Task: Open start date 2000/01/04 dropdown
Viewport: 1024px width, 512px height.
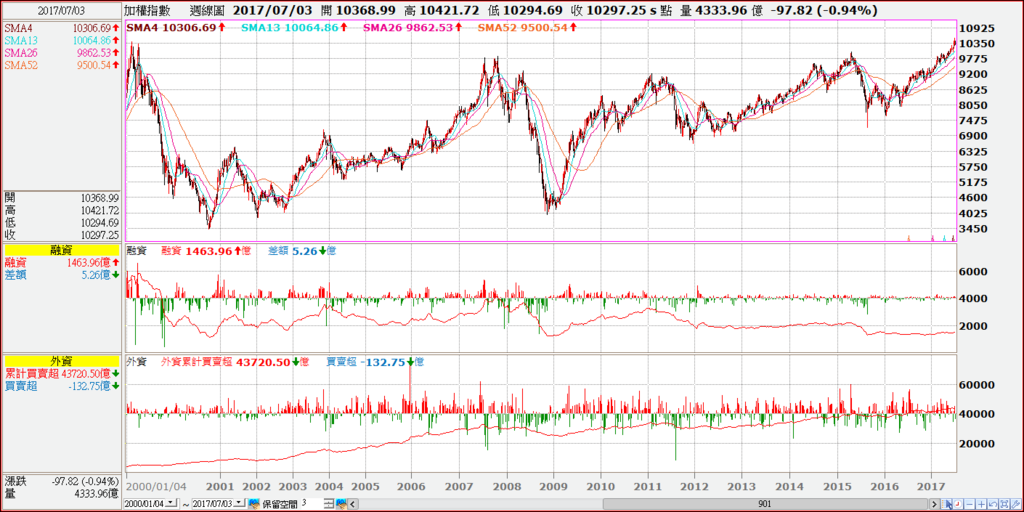Action: coord(171,503)
